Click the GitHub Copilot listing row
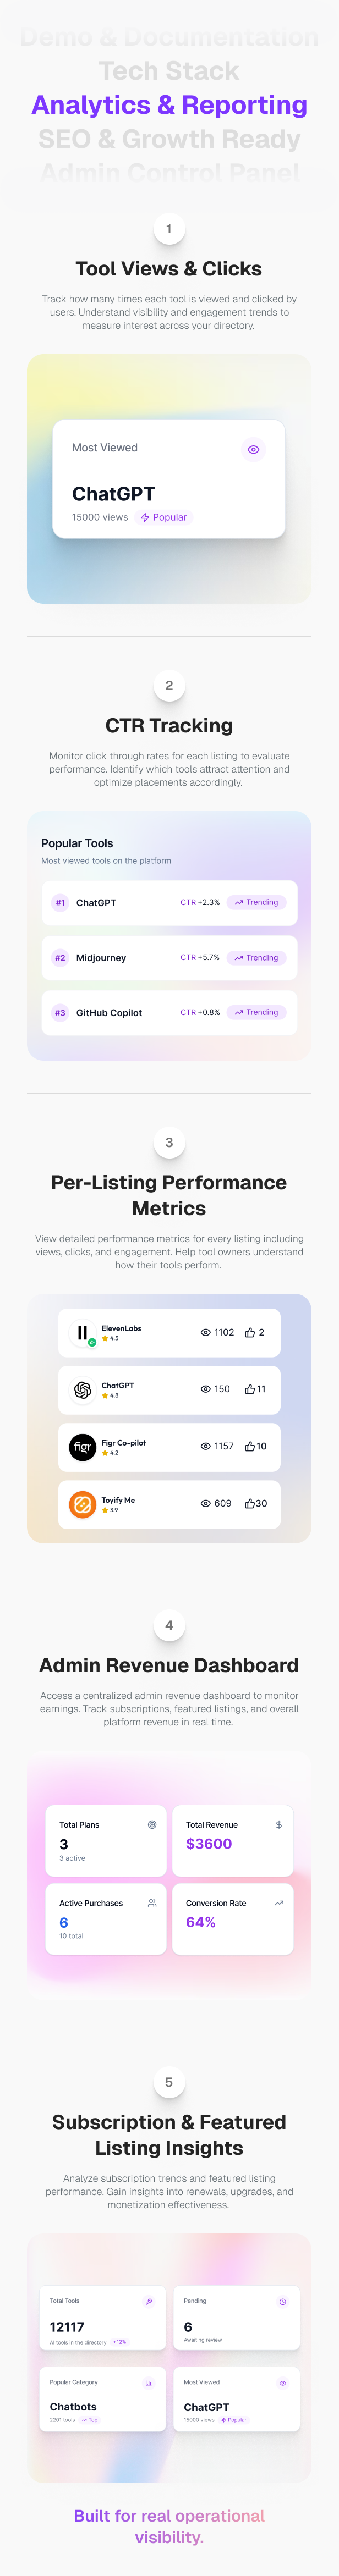The image size is (339, 2576). [x=169, y=1013]
